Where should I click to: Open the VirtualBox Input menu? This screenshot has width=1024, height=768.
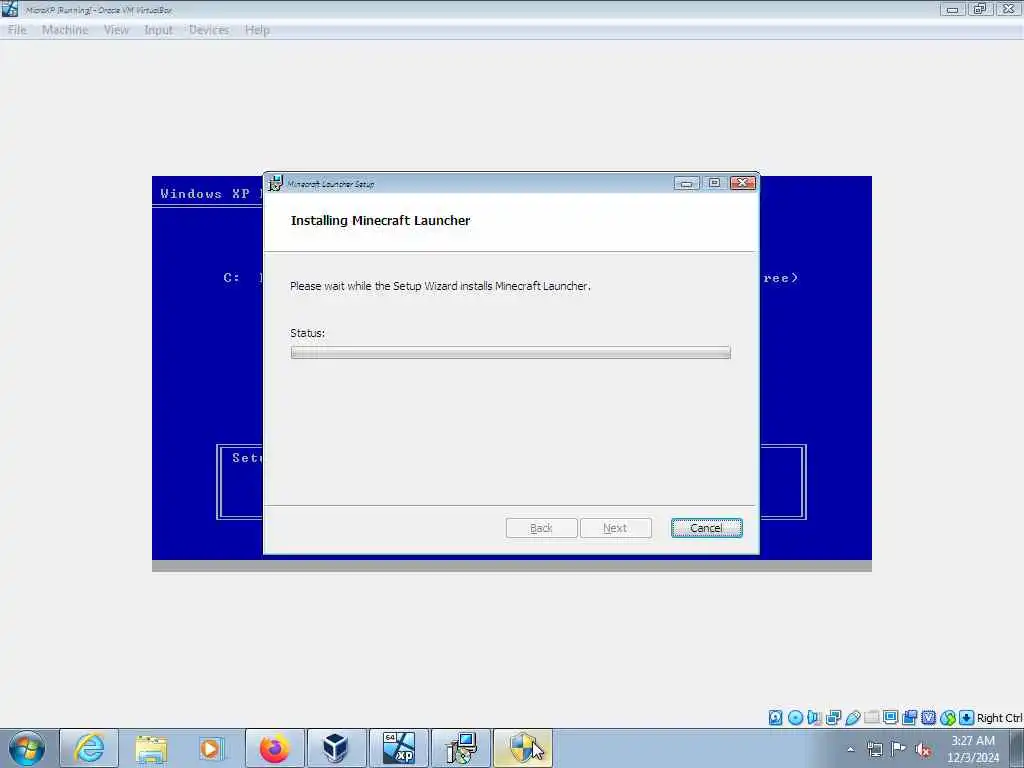click(x=158, y=30)
